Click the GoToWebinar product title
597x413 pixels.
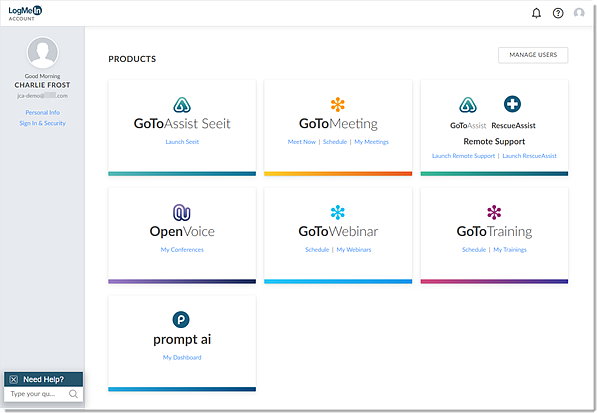(338, 231)
